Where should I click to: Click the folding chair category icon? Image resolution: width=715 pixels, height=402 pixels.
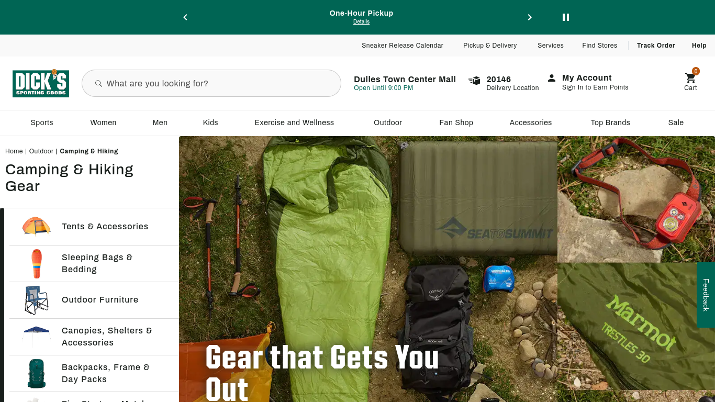tap(36, 300)
